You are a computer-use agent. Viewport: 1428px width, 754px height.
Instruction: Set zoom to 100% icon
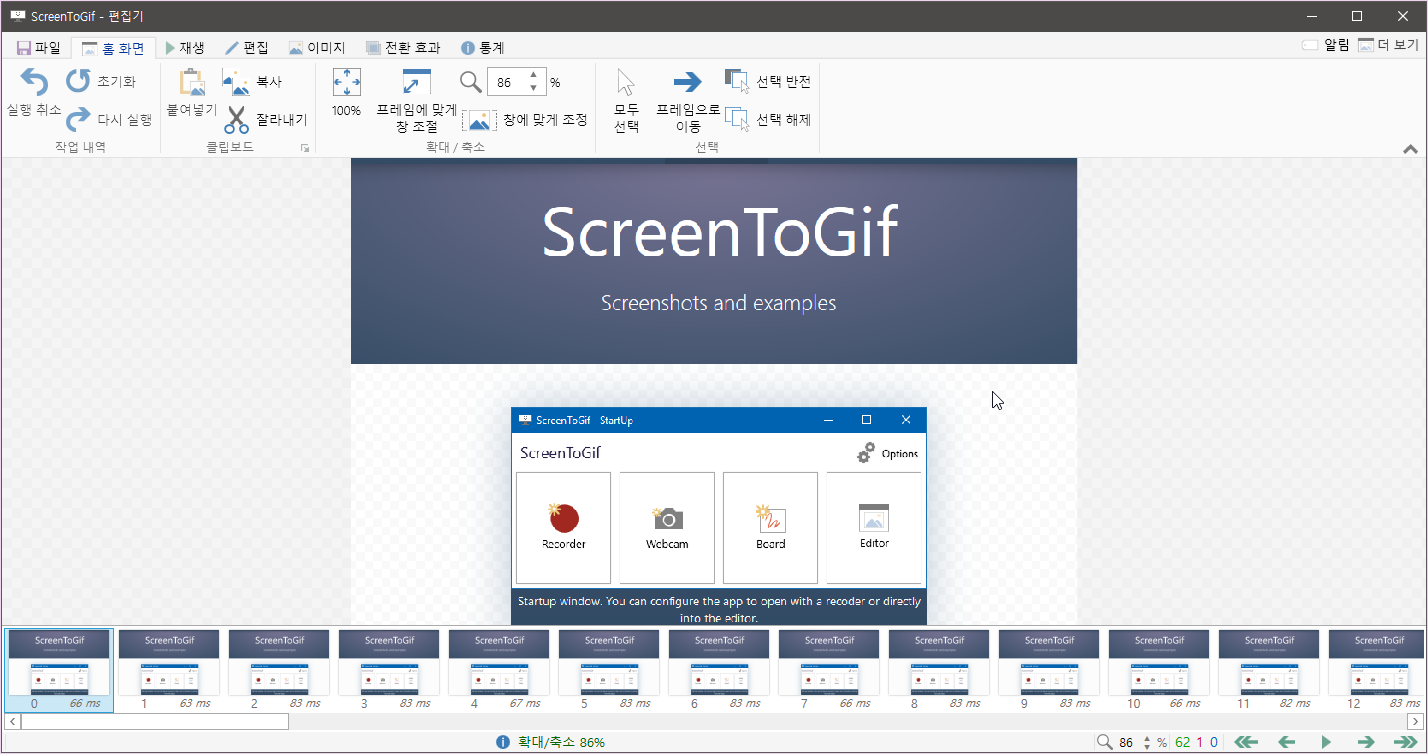(x=346, y=82)
